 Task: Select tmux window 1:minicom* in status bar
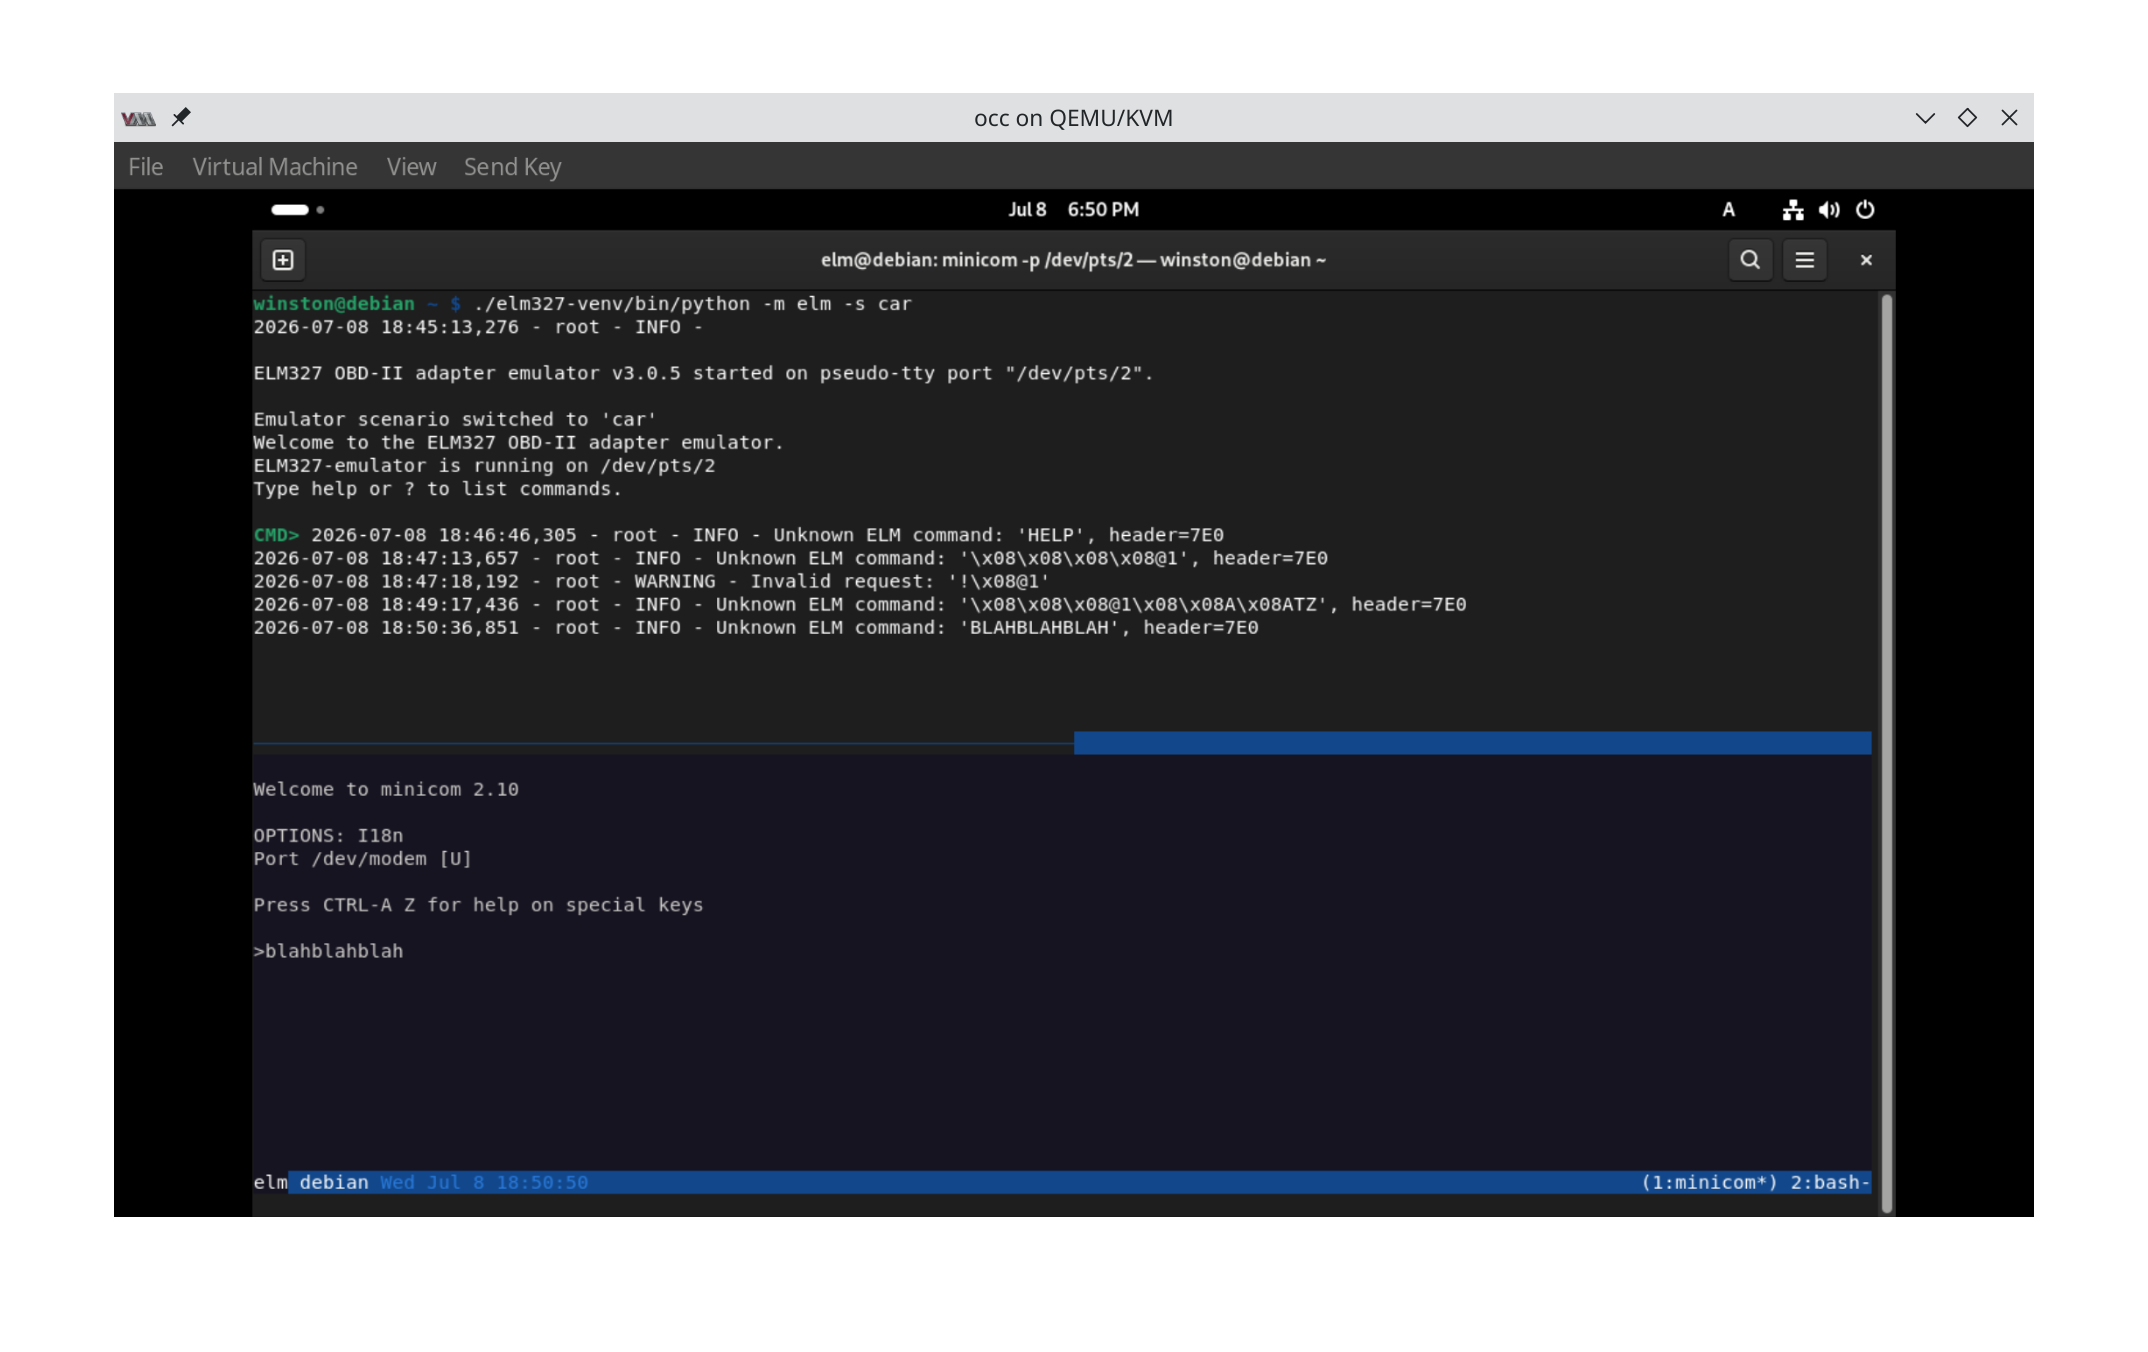(1710, 1182)
